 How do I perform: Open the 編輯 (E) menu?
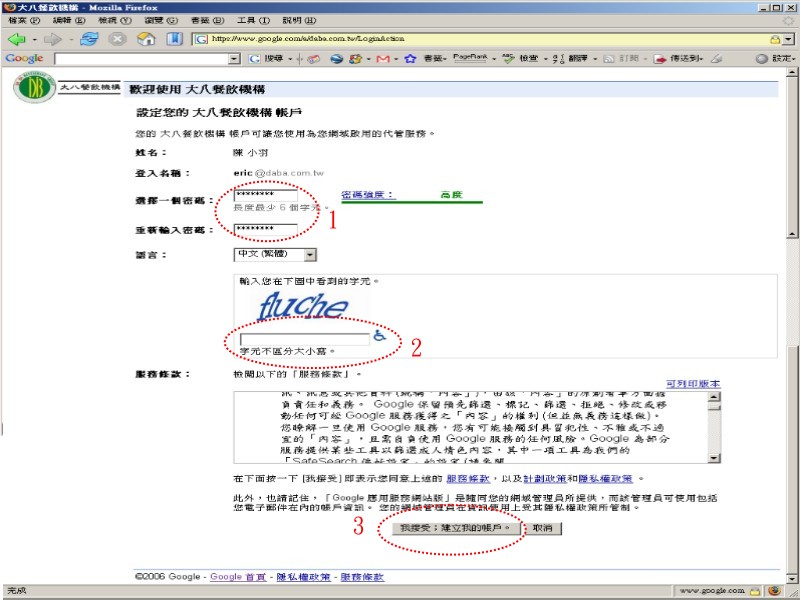click(69, 20)
